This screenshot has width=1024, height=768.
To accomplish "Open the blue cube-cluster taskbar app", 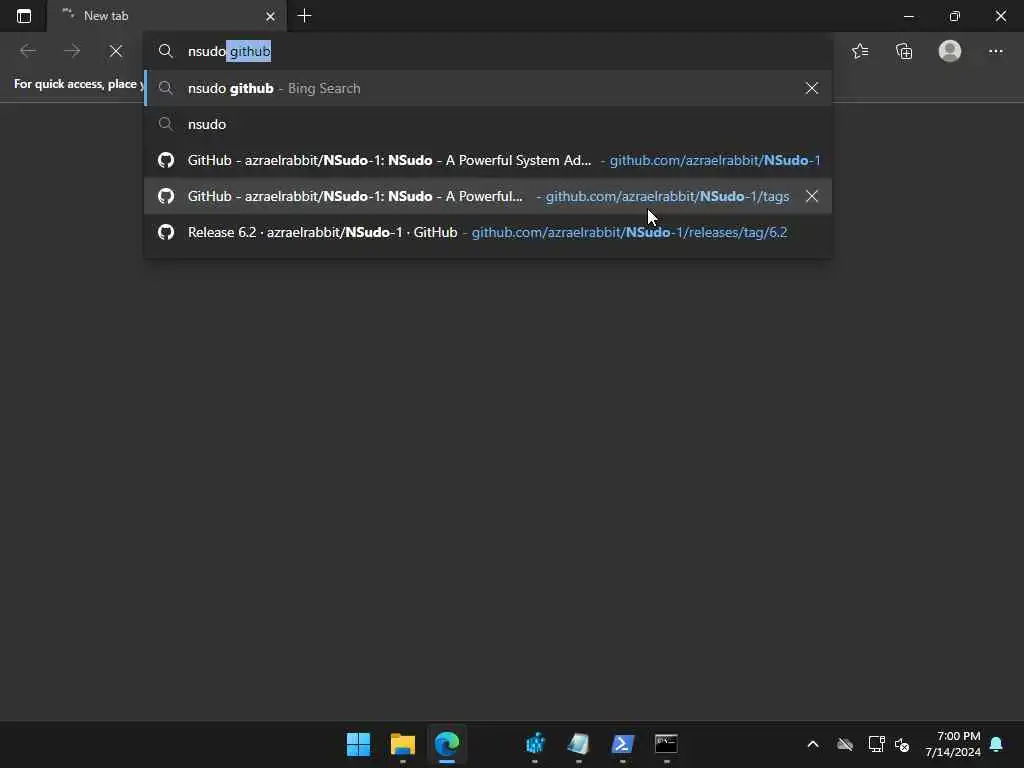I will click(535, 744).
